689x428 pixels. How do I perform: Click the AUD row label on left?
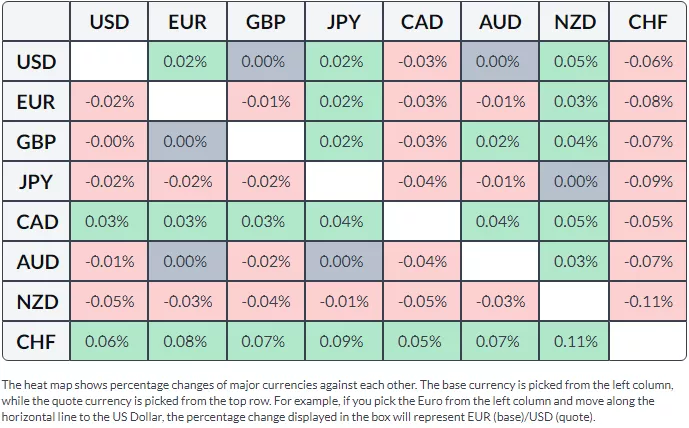[36, 261]
